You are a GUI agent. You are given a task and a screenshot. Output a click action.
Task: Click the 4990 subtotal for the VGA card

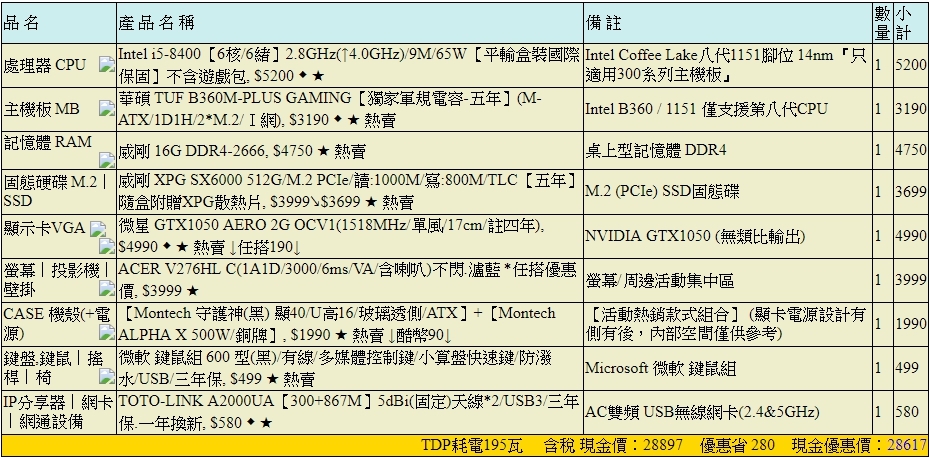(x=911, y=236)
